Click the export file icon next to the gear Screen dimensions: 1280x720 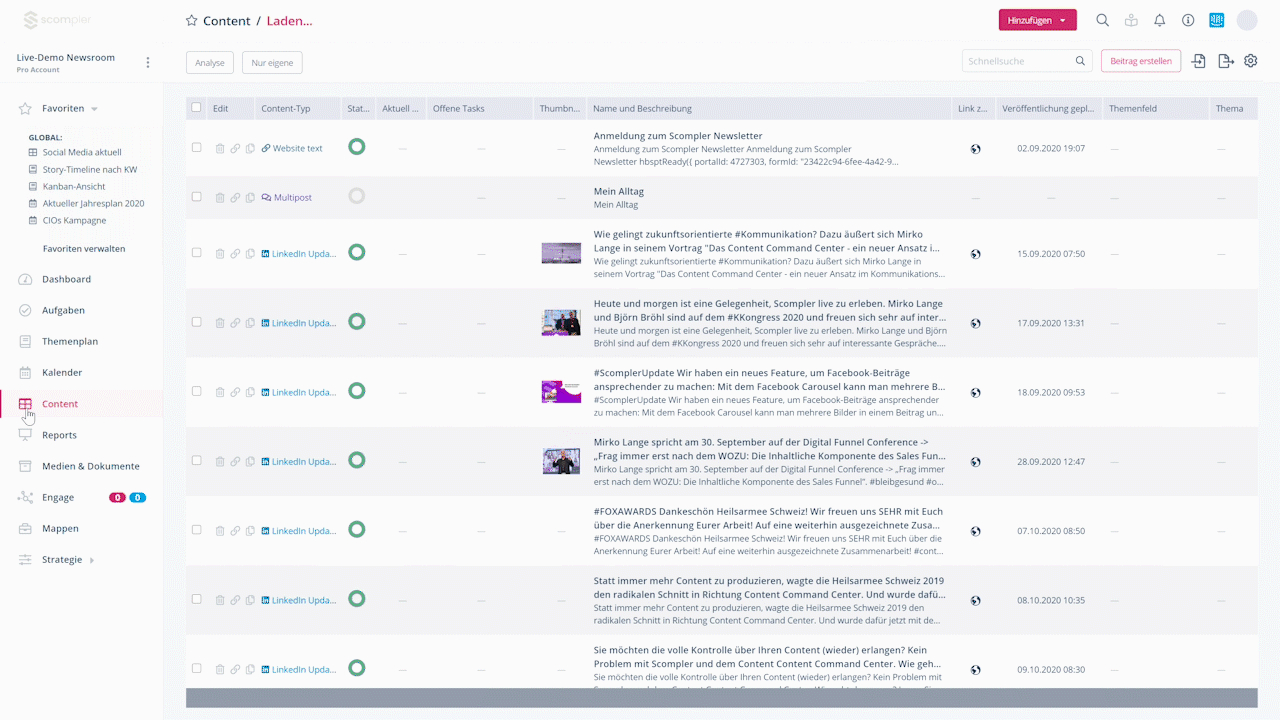[x=1226, y=61]
